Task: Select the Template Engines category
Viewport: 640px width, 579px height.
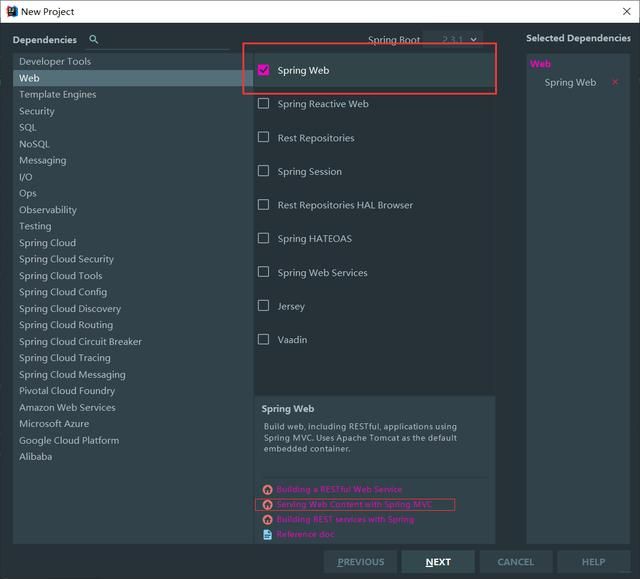Action: coord(58,94)
